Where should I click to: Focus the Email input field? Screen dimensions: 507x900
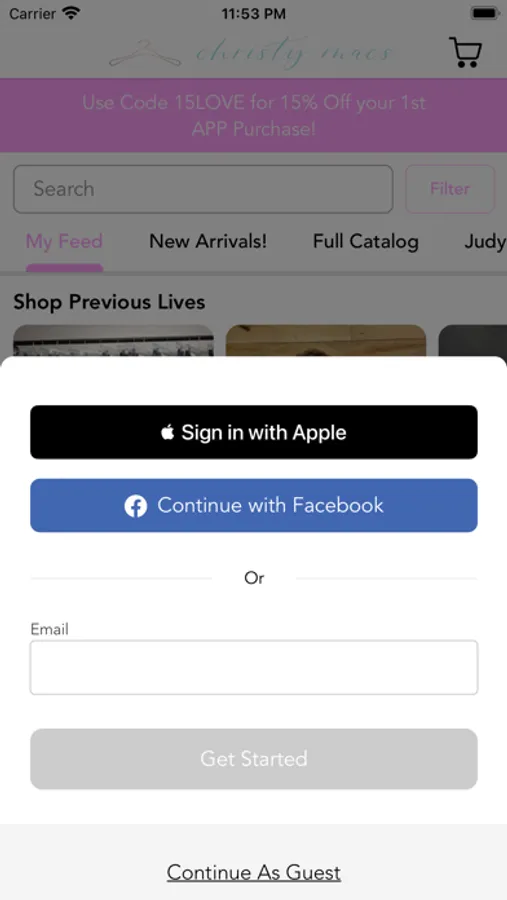[254, 668]
